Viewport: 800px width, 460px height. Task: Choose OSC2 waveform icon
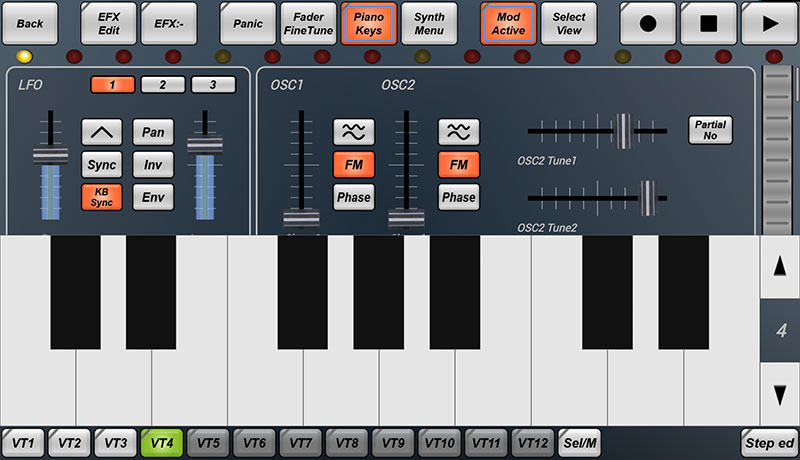[458, 133]
